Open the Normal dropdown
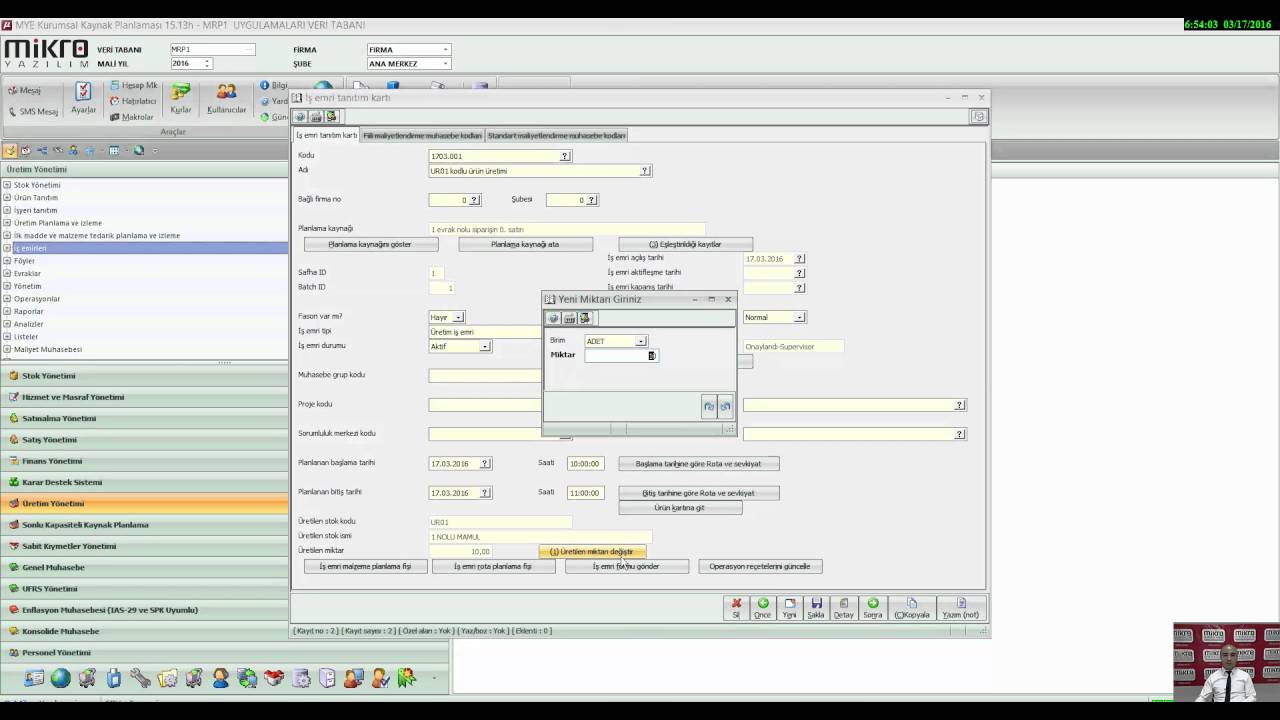Screen dimensions: 1280x720 coord(800,317)
